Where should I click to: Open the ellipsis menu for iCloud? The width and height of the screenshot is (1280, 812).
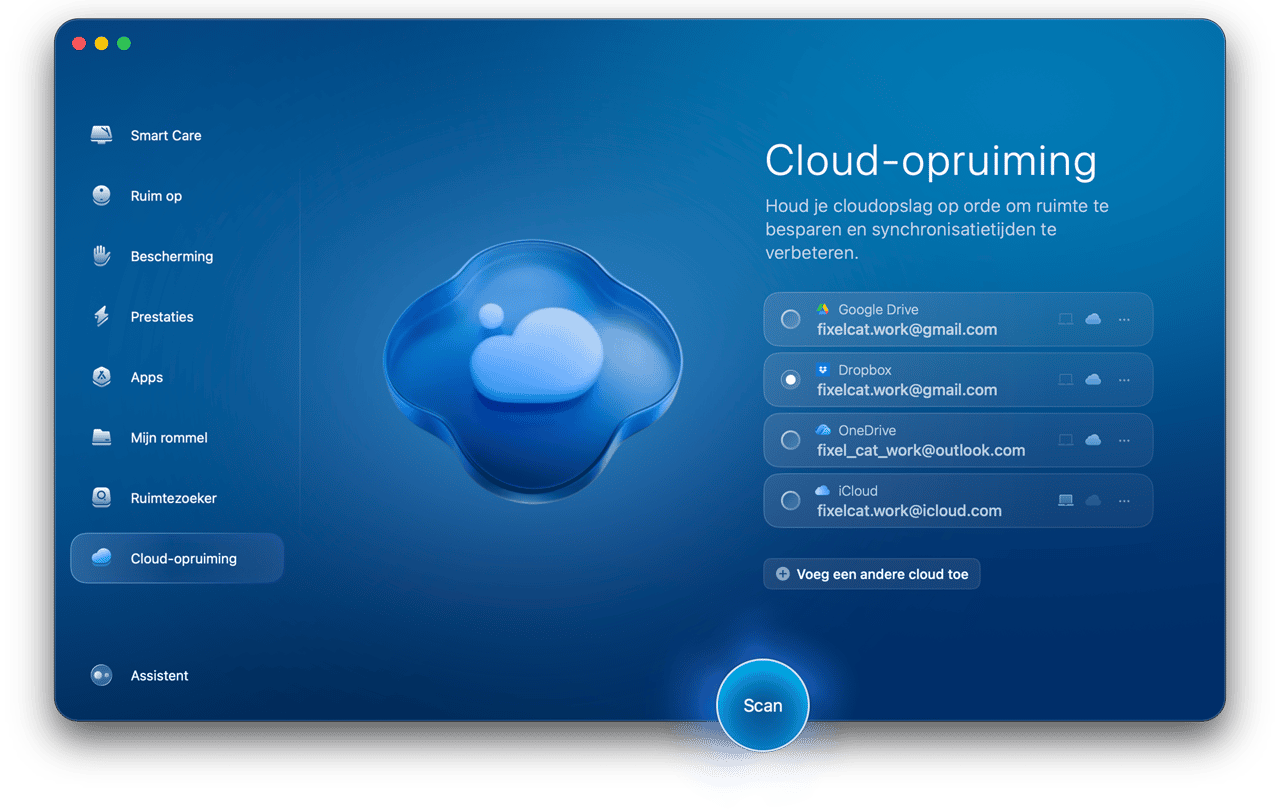1124,500
